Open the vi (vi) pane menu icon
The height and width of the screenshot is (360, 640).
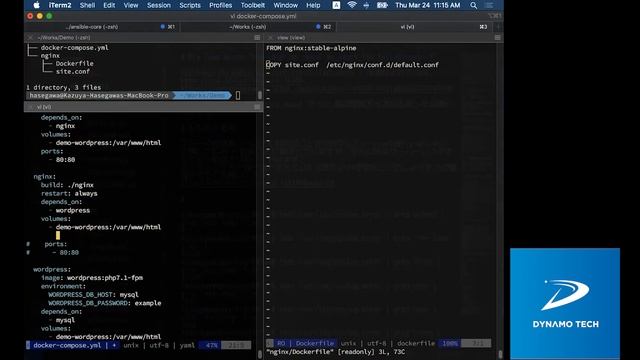point(257,107)
